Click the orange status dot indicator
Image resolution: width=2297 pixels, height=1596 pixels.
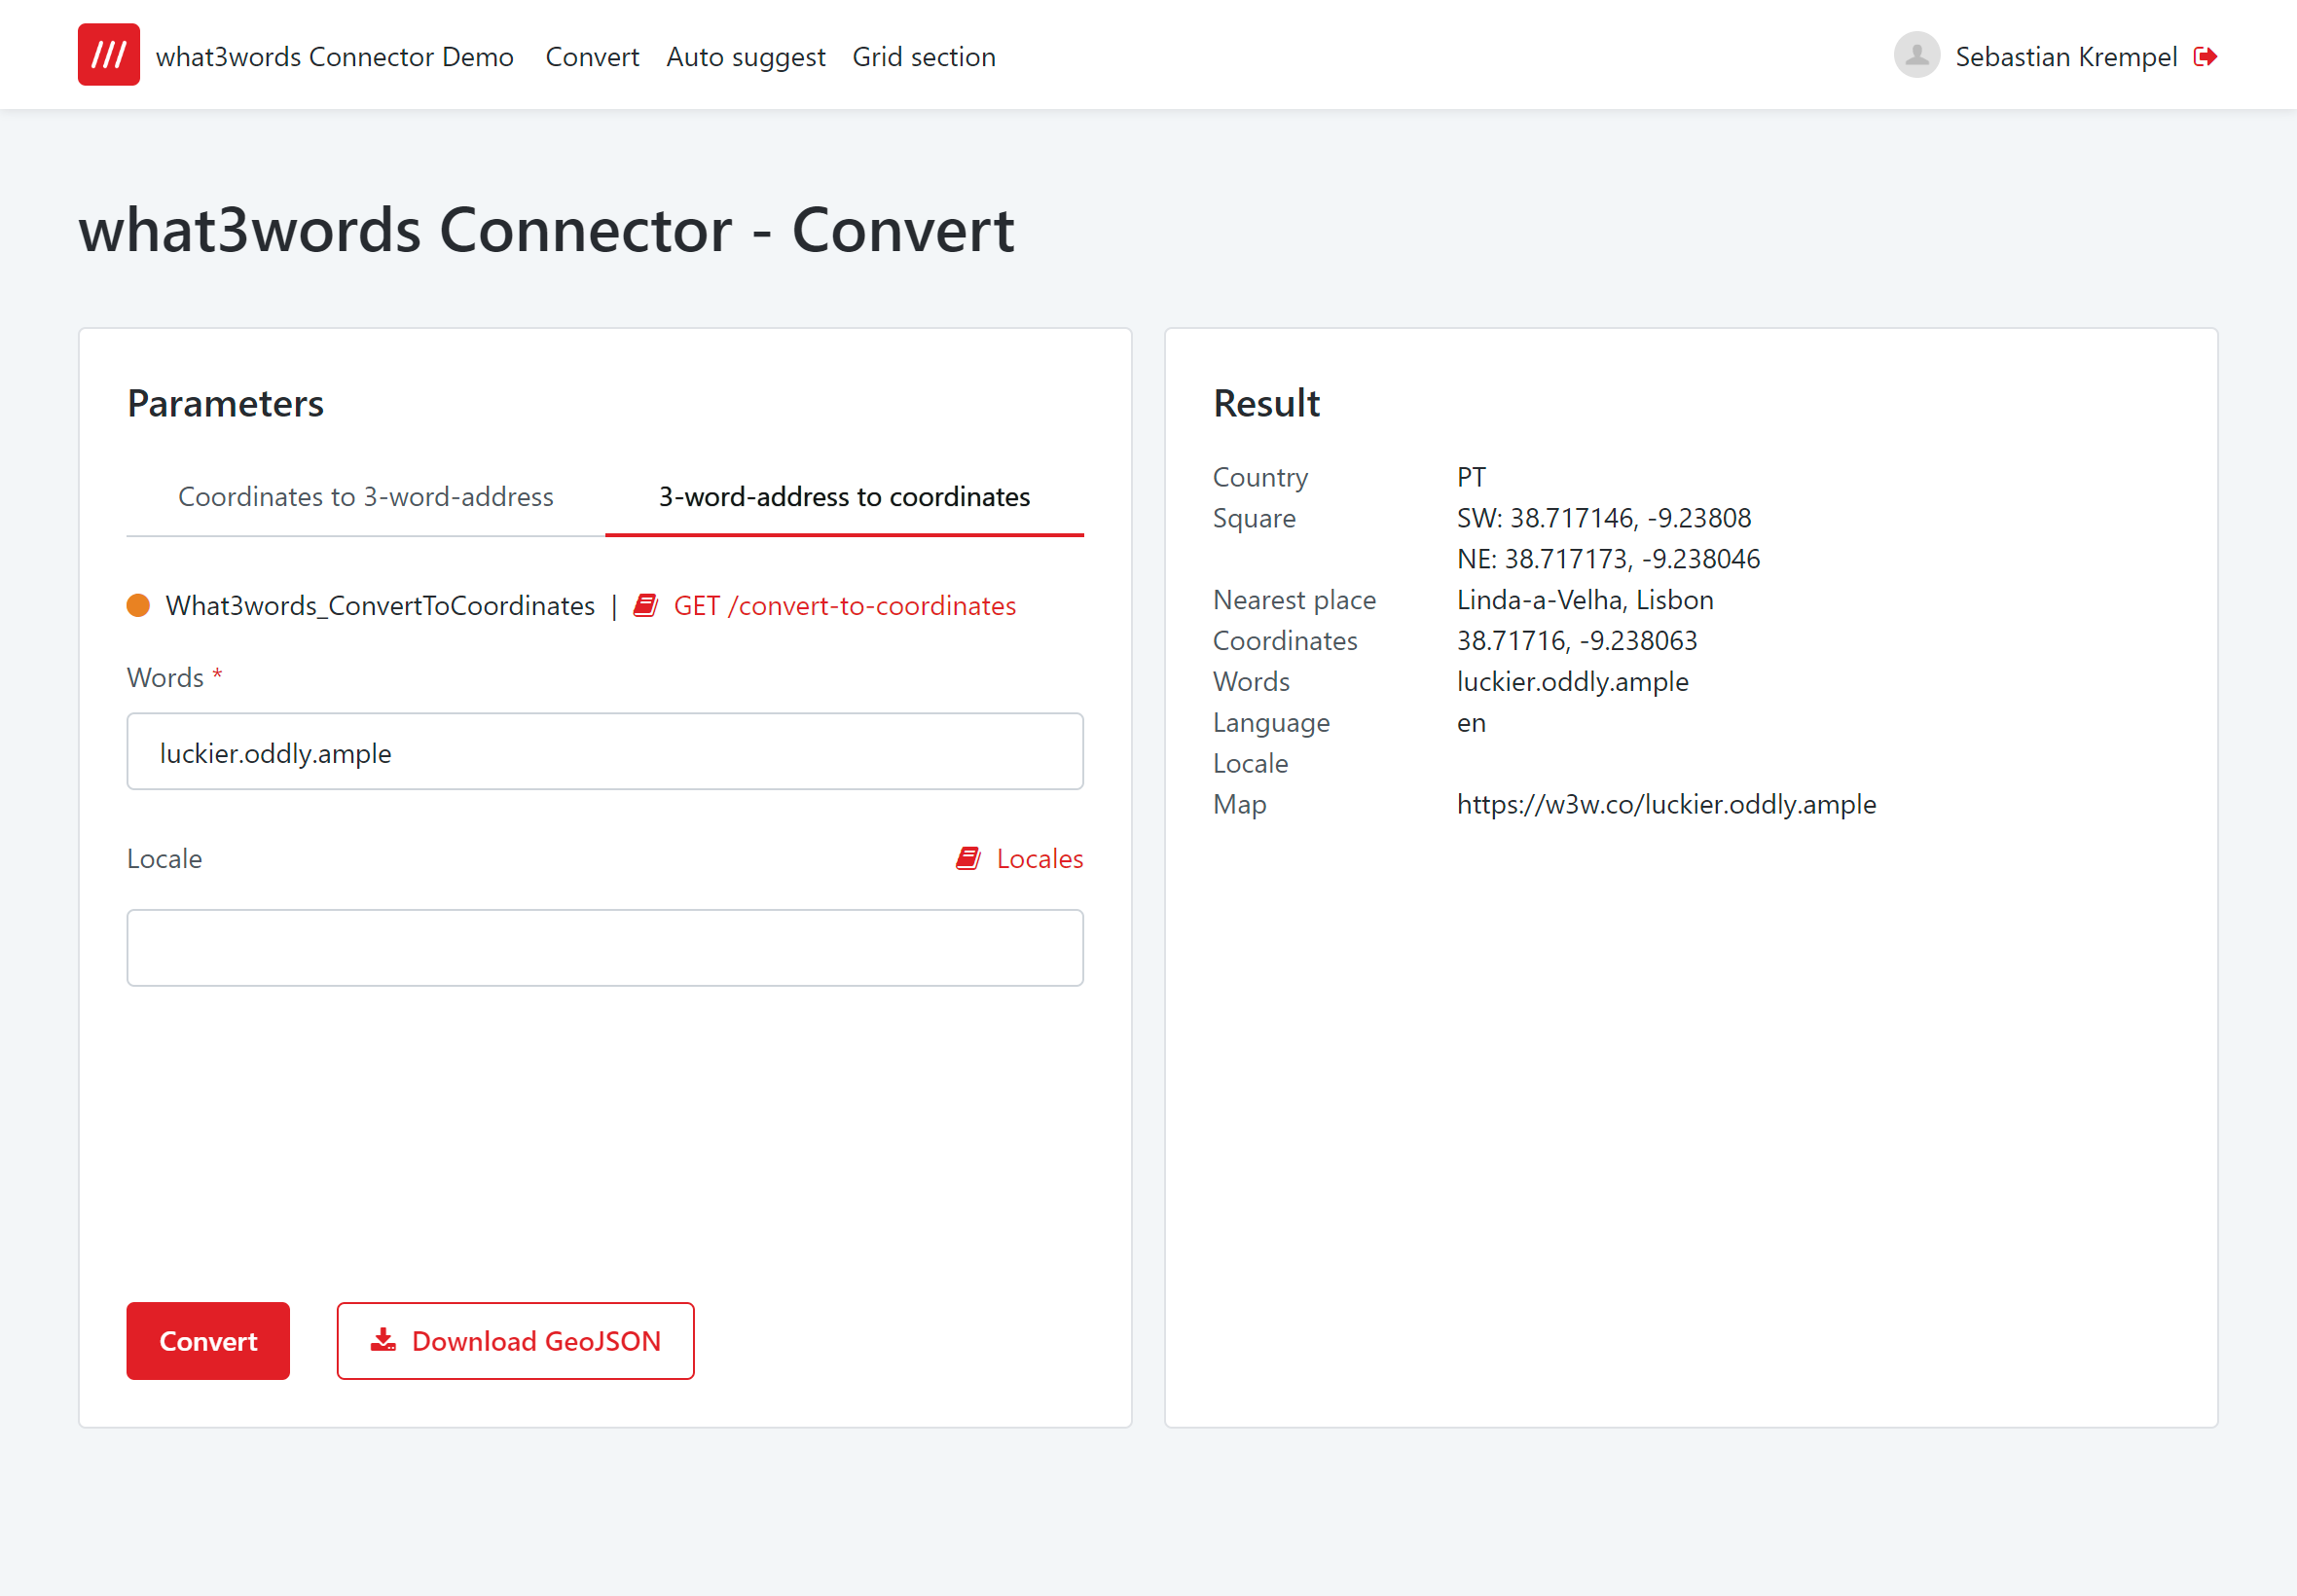138,606
